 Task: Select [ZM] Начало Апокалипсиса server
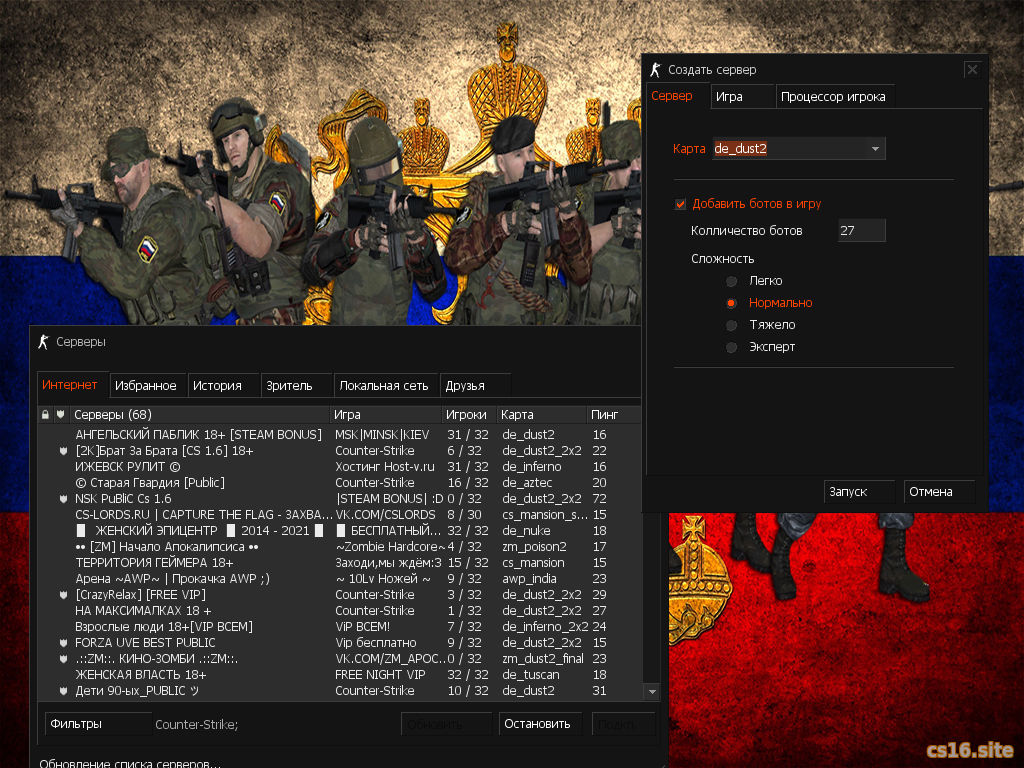[340, 547]
